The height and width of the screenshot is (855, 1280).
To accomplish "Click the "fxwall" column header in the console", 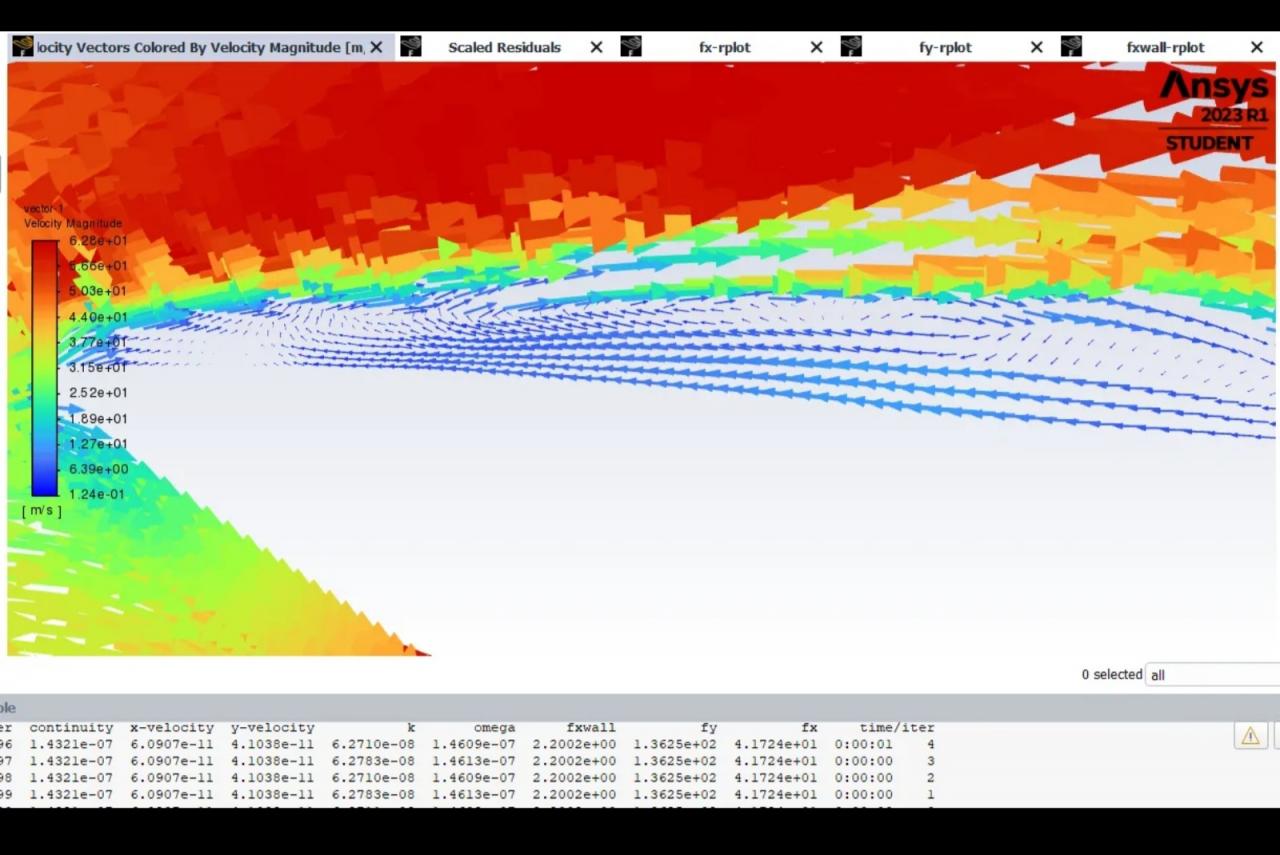I will pos(591,728).
